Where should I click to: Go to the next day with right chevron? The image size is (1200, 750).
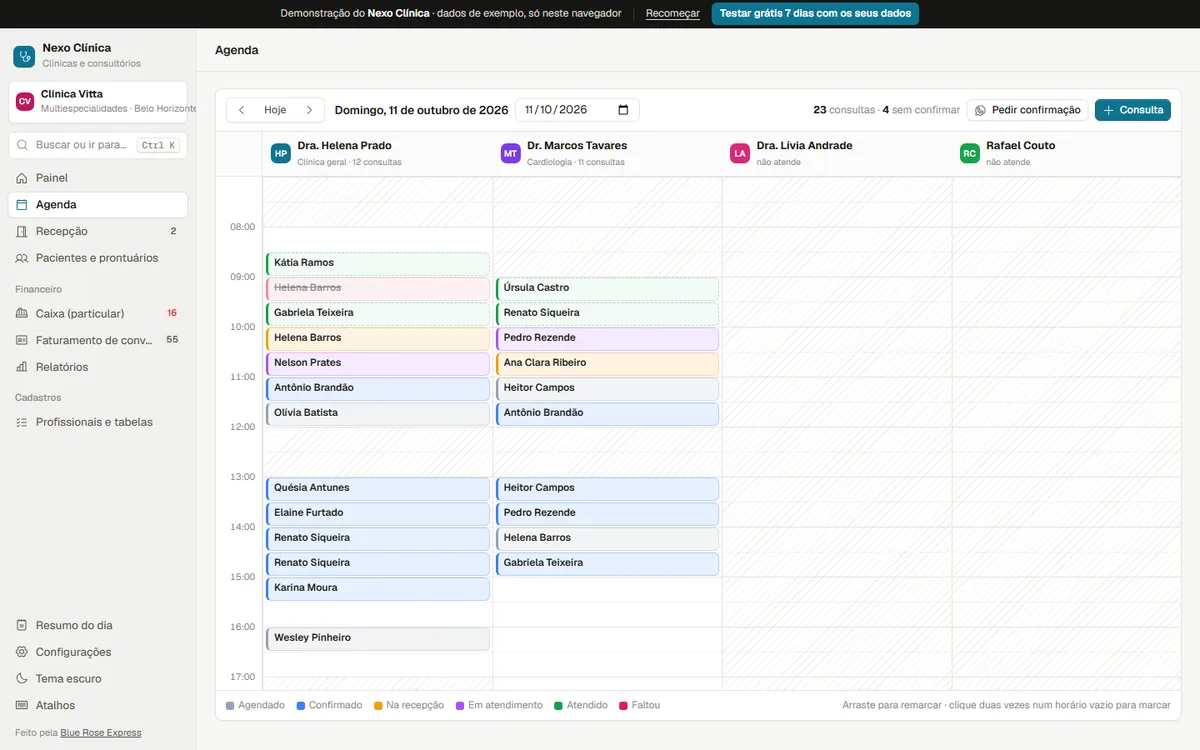click(310, 110)
